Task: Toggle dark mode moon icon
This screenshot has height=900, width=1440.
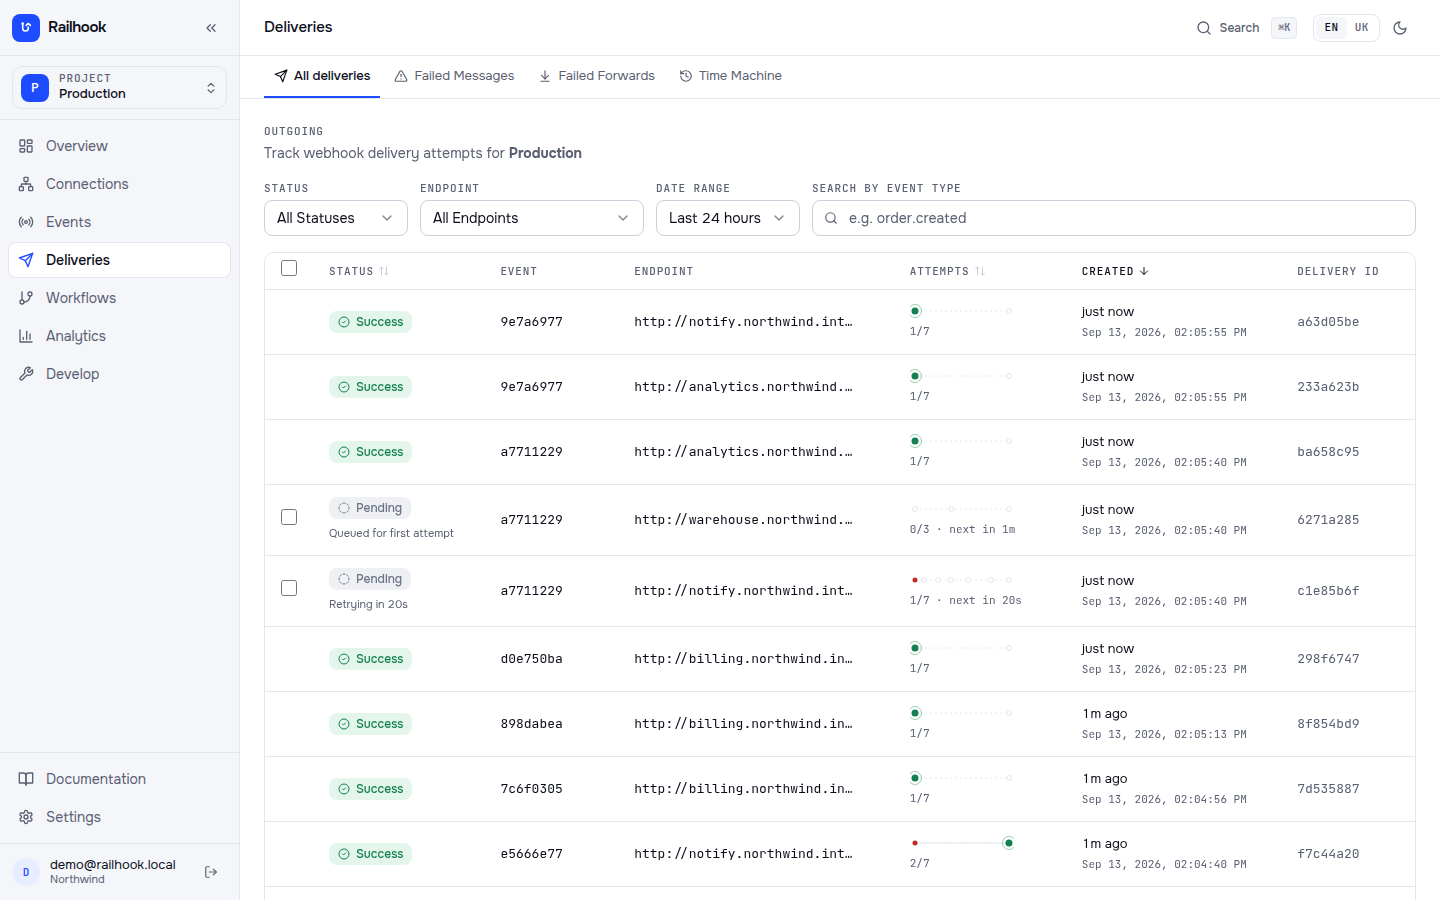Action: [x=1400, y=28]
